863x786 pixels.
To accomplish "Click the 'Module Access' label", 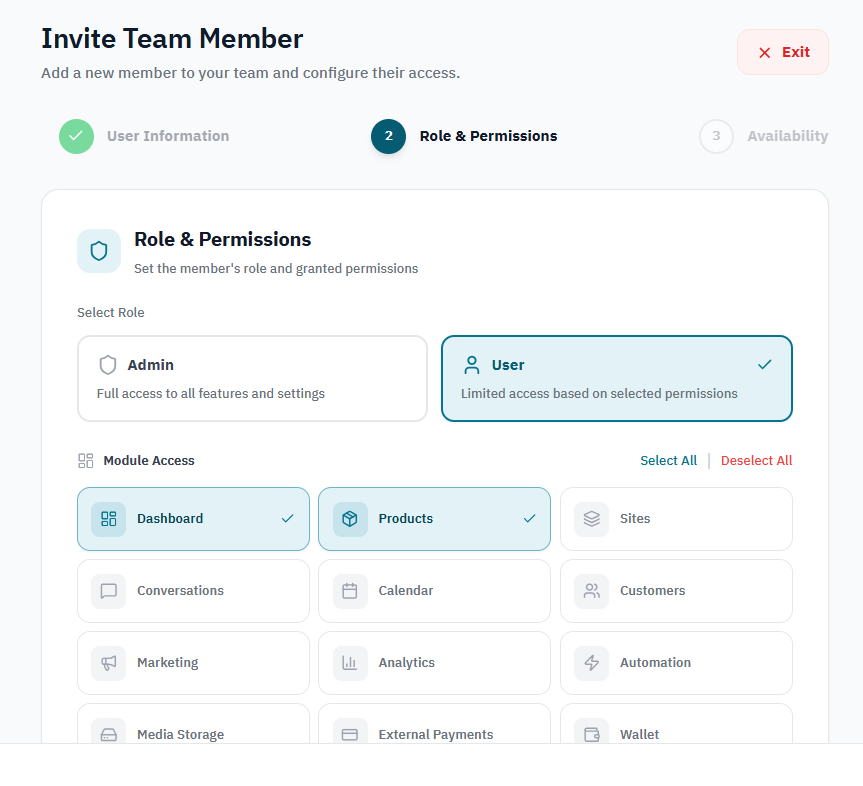I will coord(149,461).
